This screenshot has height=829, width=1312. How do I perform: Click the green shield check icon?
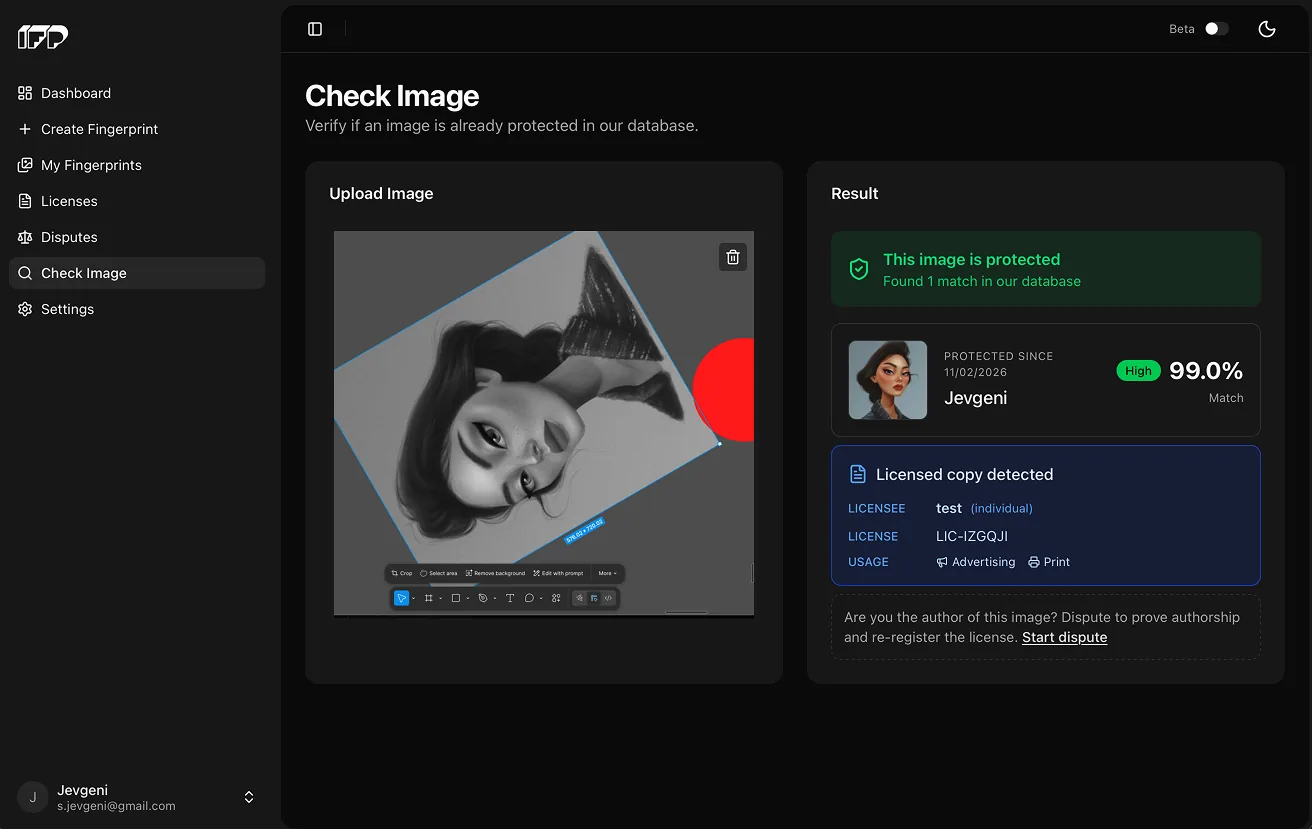858,269
